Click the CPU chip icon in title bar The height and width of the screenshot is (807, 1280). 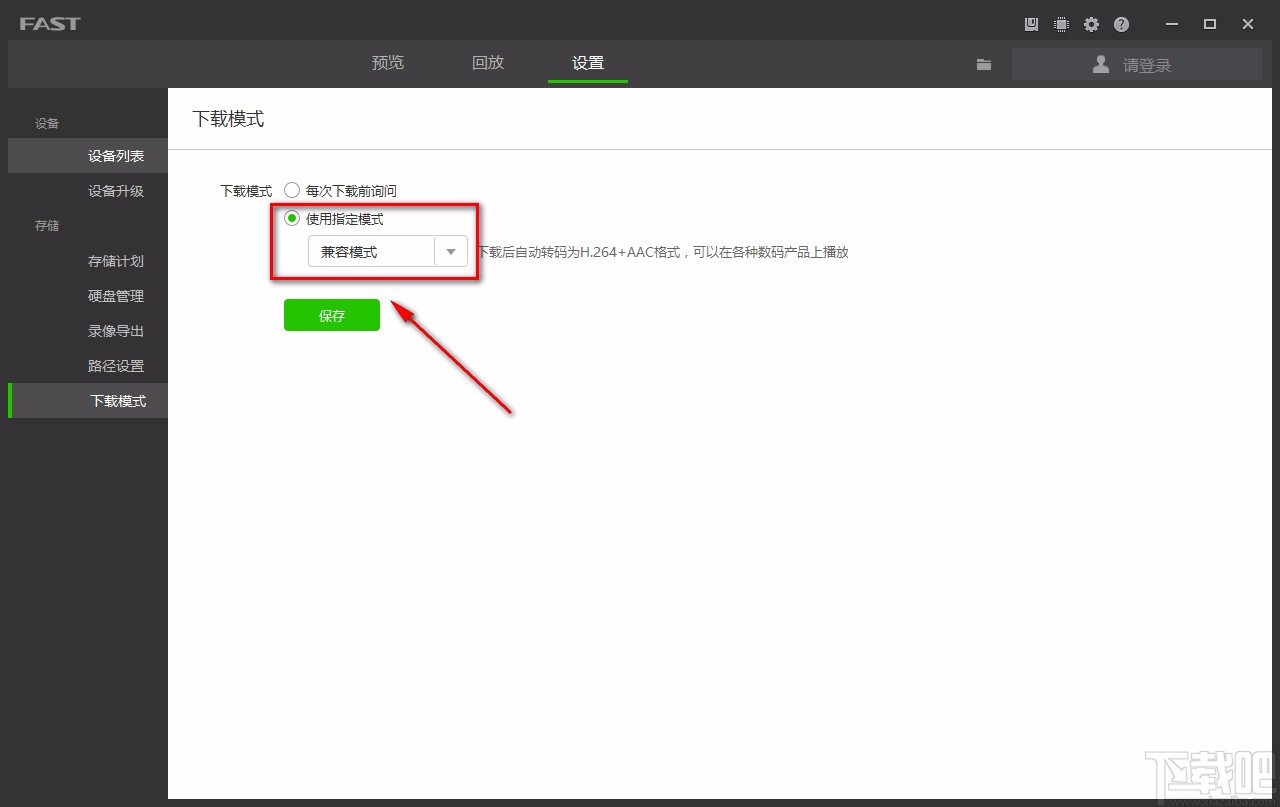pos(1061,24)
